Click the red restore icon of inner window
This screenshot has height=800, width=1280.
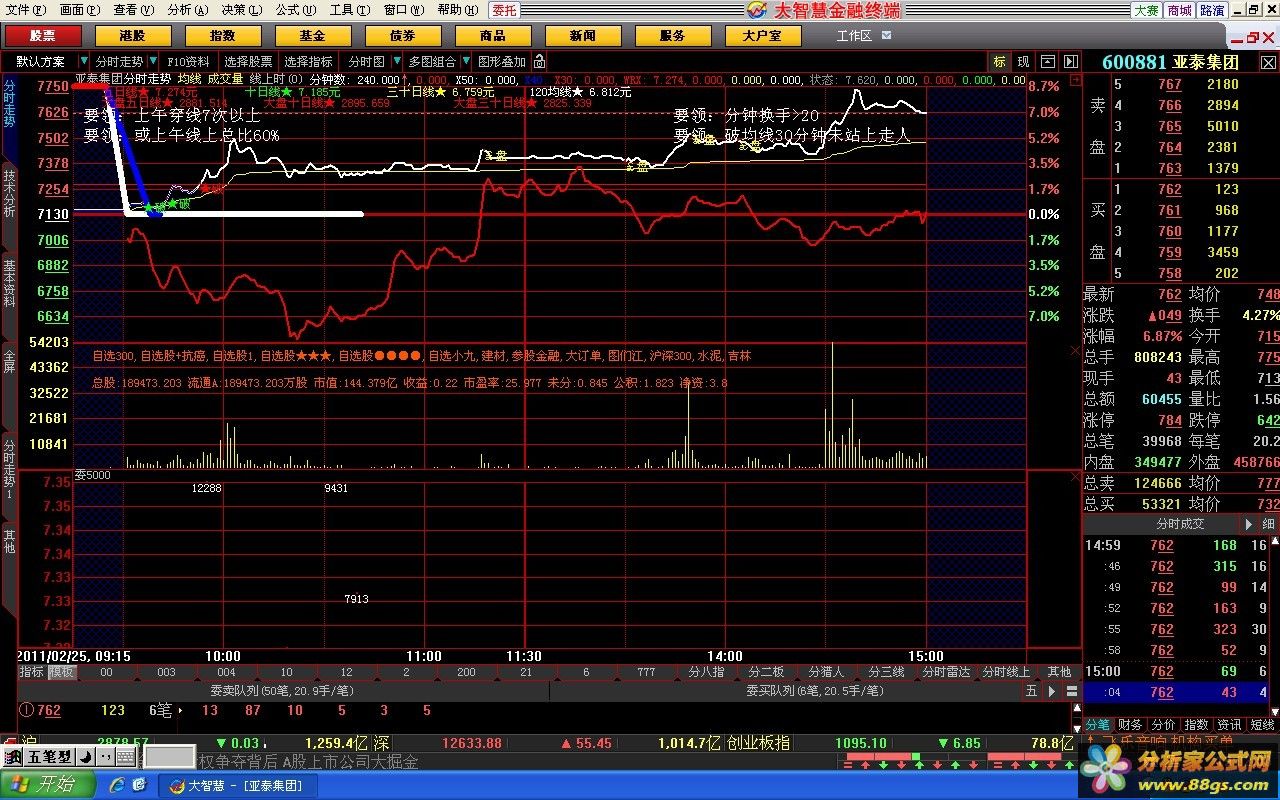pyautogui.click(x=1251, y=36)
